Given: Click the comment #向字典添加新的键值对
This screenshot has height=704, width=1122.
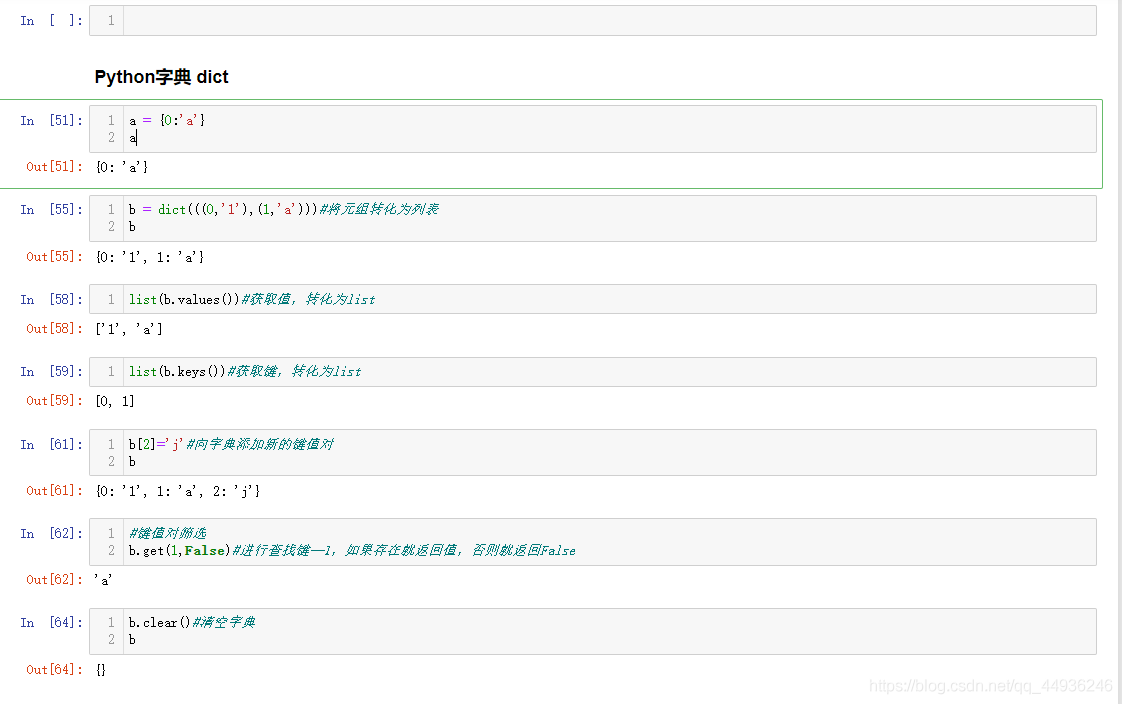Looking at the screenshot, I should pos(260,444).
